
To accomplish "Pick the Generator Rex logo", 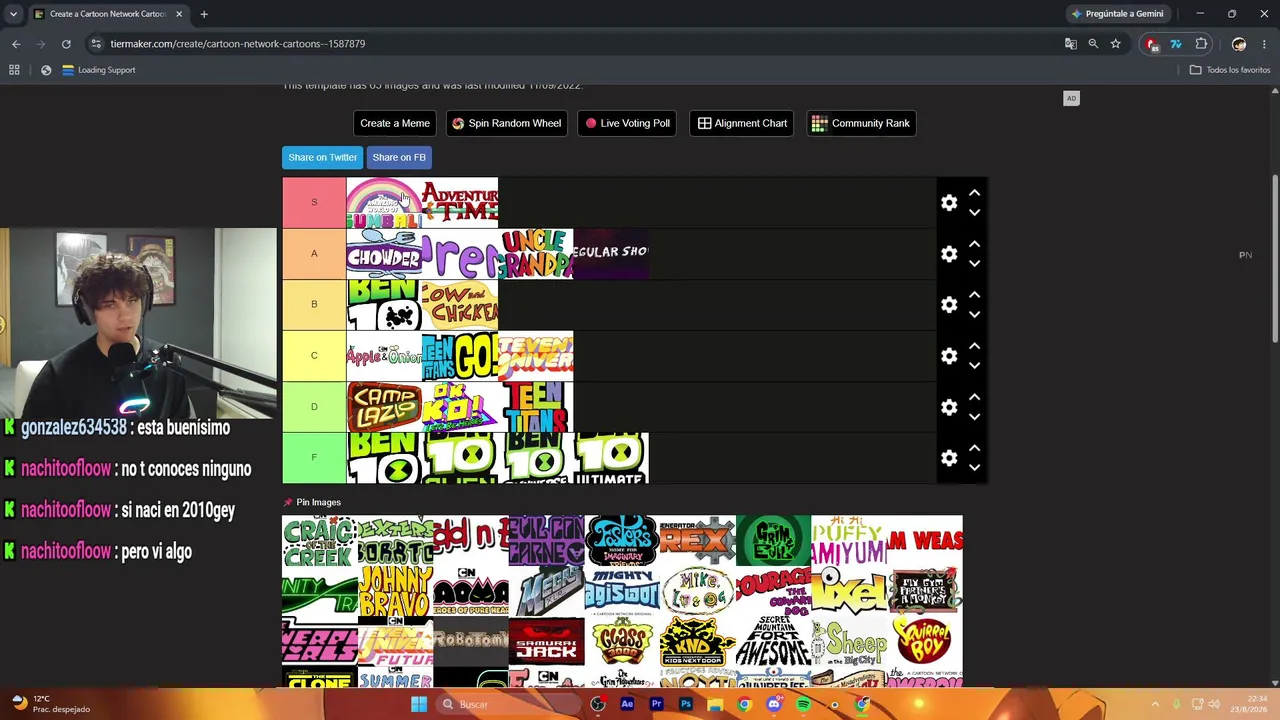I will [698, 541].
